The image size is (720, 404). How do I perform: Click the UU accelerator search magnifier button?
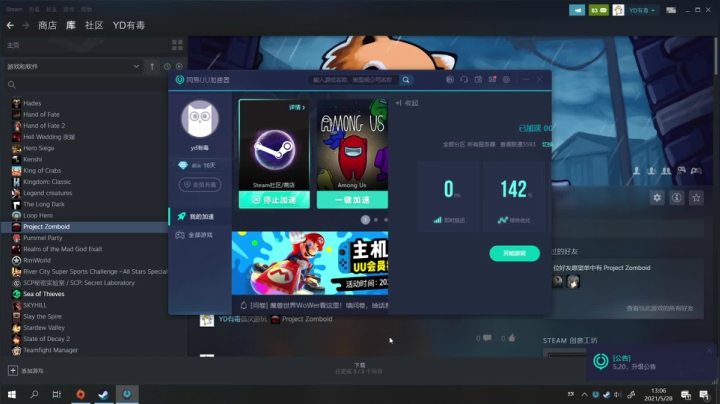(x=406, y=80)
